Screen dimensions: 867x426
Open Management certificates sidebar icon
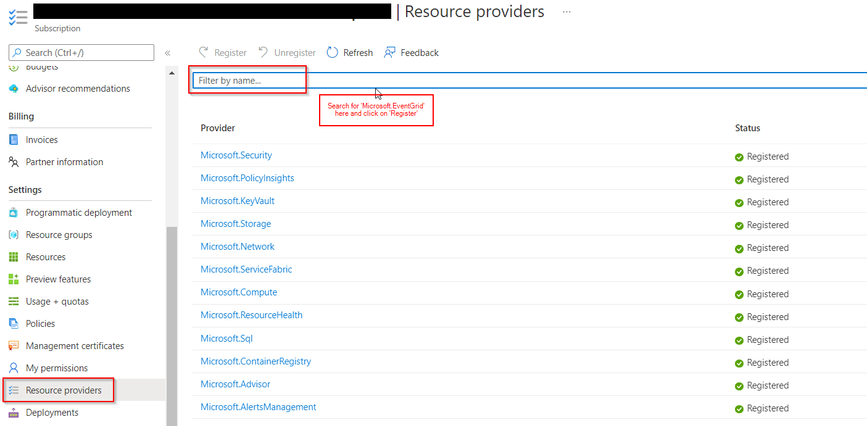click(14, 346)
